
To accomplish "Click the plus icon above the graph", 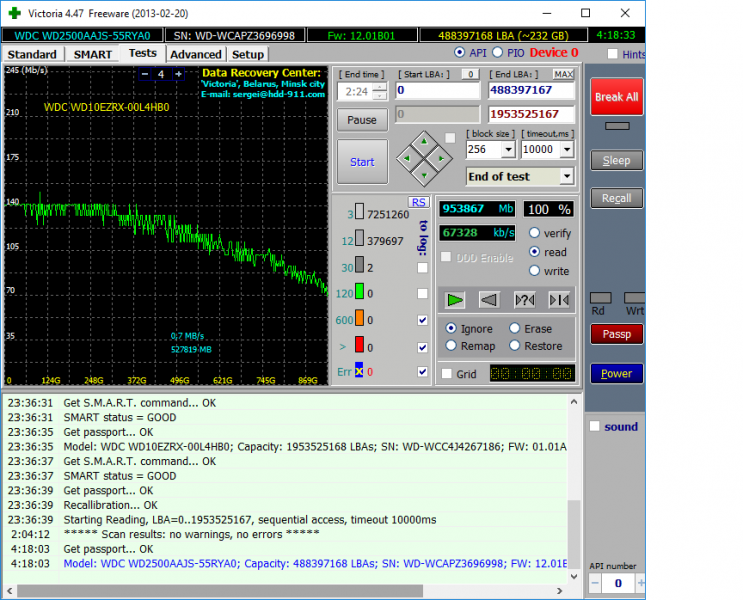I will [178, 74].
